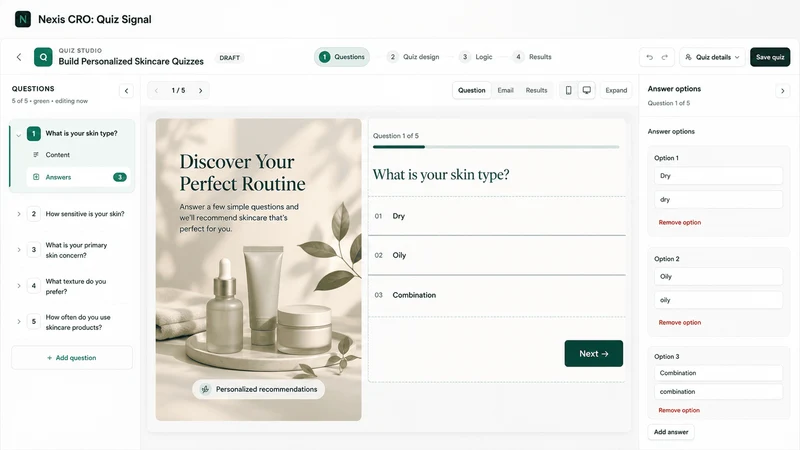This screenshot has width=800, height=450.
Task: Edit Option 1 label field Dry
Action: 718,176
